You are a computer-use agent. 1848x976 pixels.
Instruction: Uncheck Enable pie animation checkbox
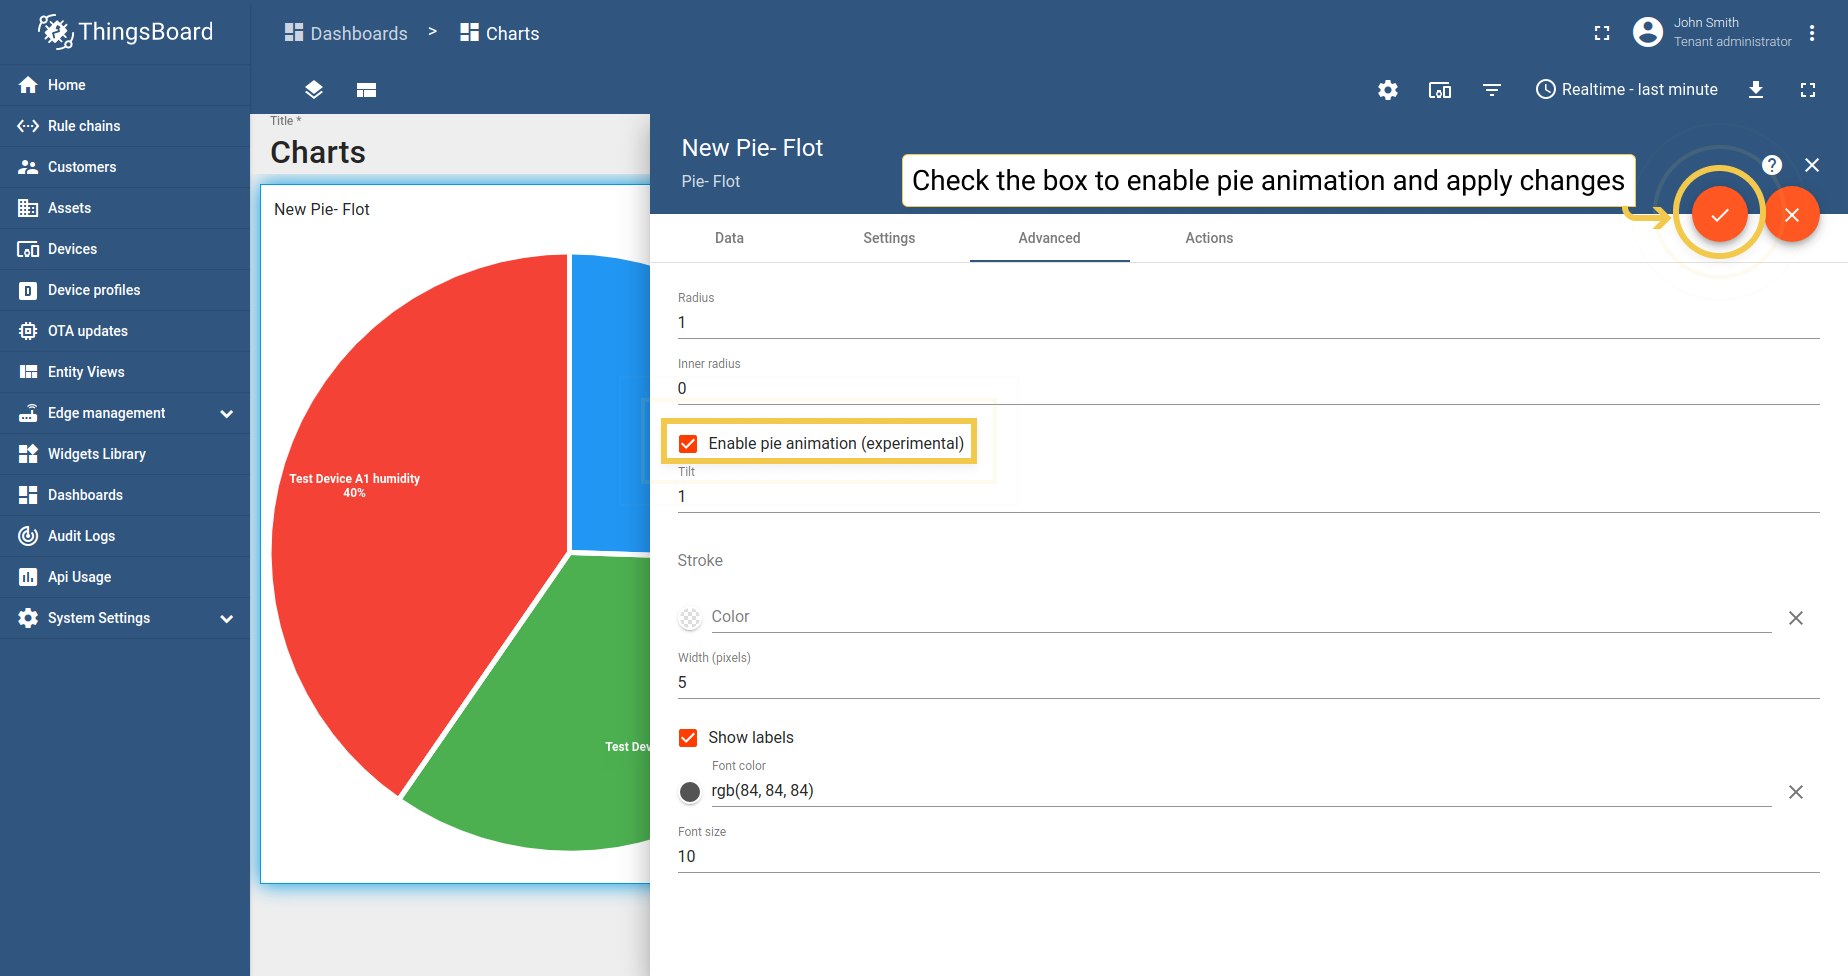click(688, 444)
